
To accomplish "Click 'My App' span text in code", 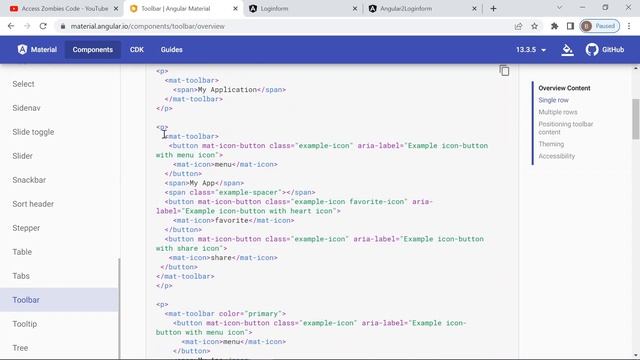I will [202, 183].
